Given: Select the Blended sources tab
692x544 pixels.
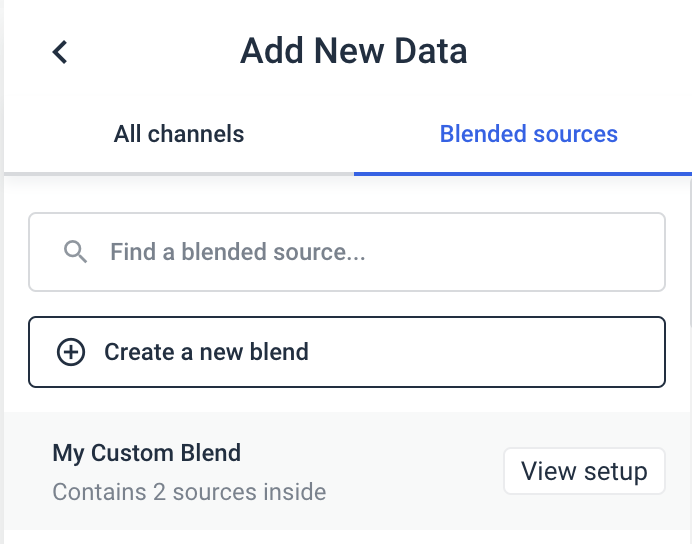Looking at the screenshot, I should pos(528,134).
